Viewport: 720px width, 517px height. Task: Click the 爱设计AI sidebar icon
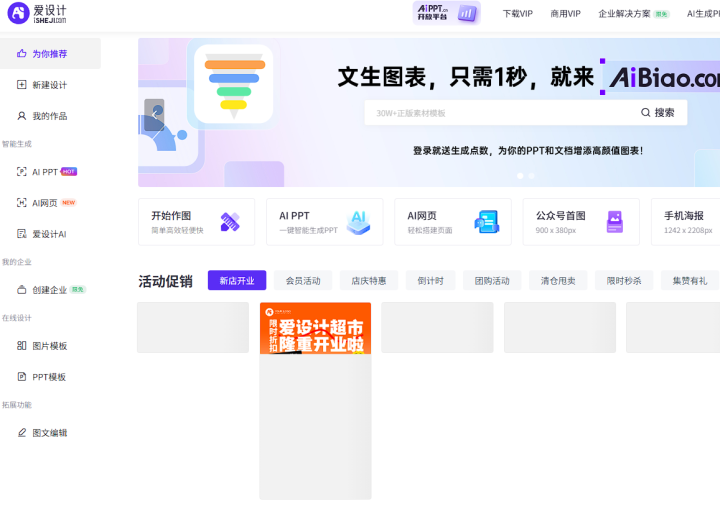coord(22,234)
